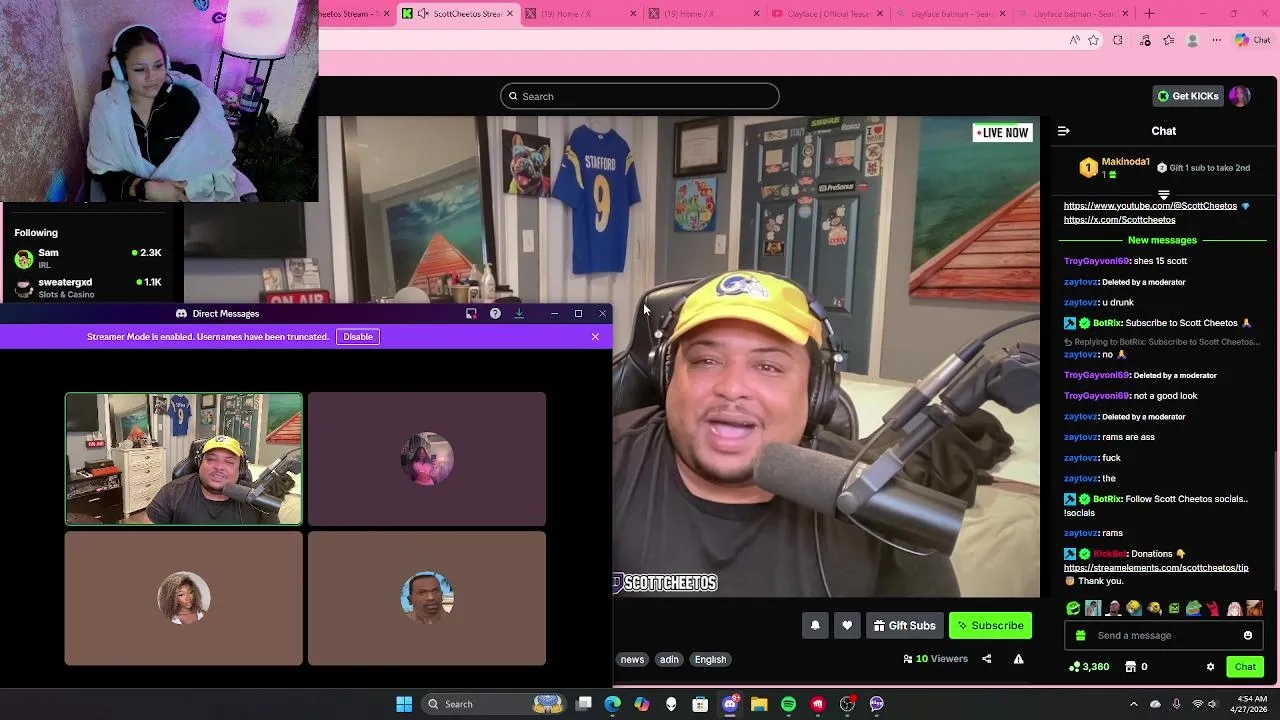1280x720 pixels.
Task: Click the Get KICKs button
Action: (x=1188, y=96)
